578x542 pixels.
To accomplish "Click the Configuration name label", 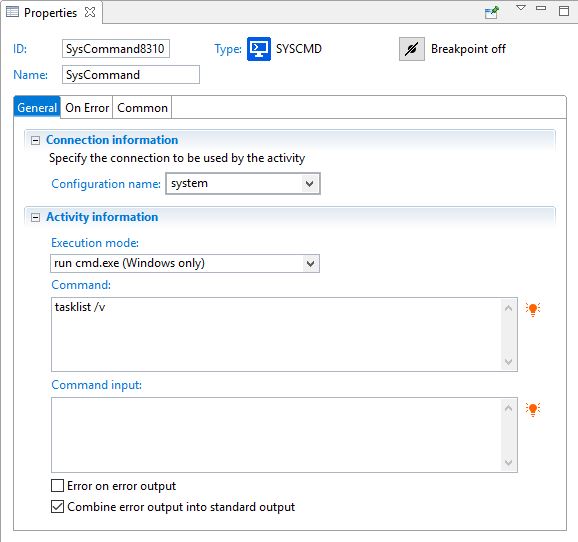I will click(x=106, y=184).
